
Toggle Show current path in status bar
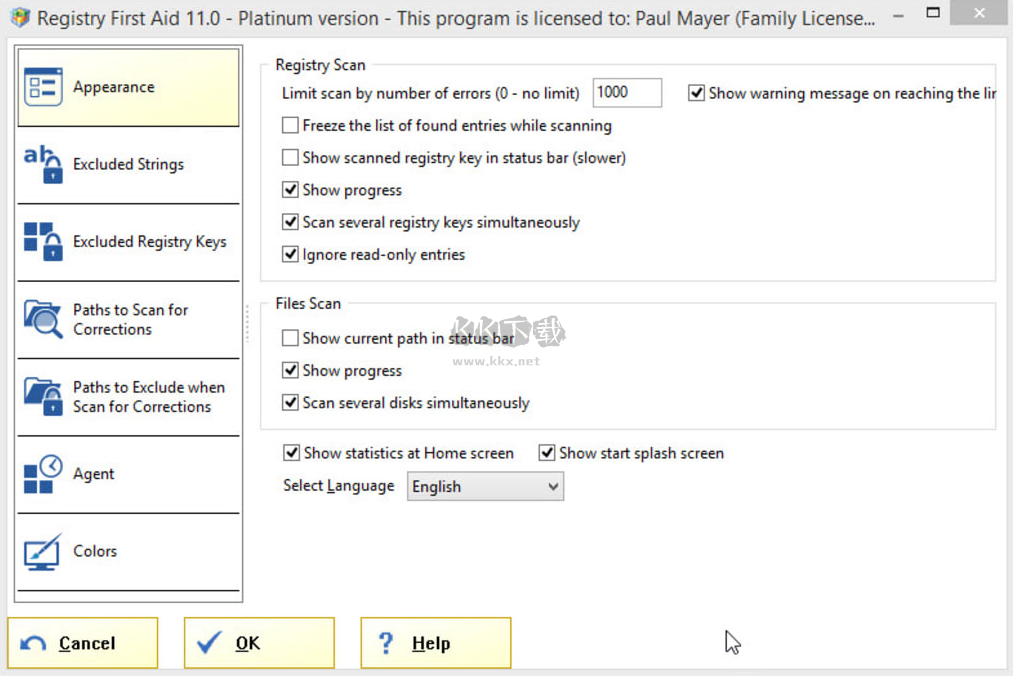[x=290, y=338]
